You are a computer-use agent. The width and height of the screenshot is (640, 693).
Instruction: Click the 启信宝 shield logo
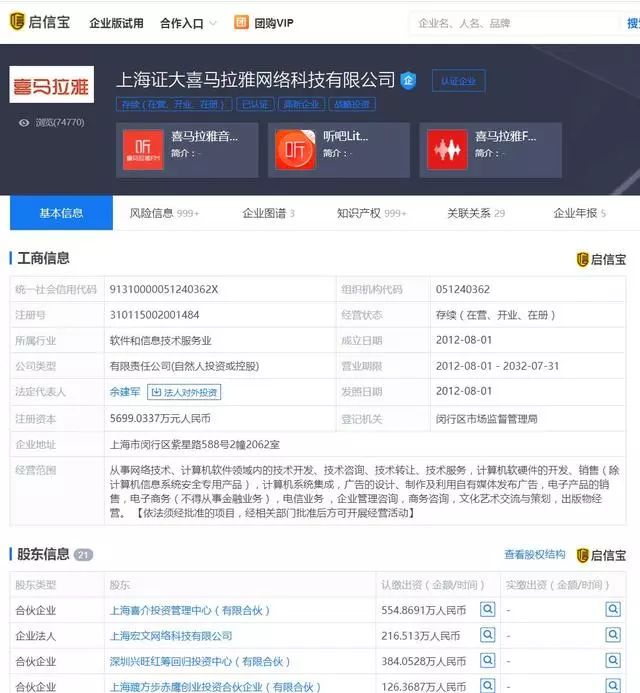point(17,22)
